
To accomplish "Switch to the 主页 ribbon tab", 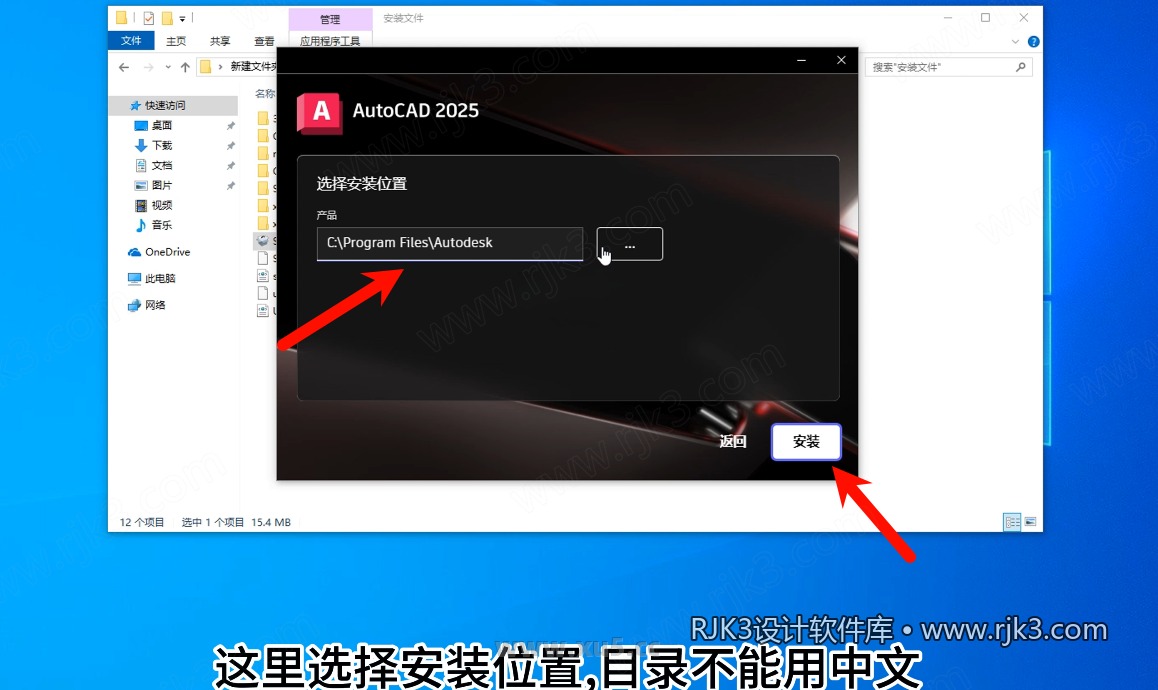I will 176,41.
